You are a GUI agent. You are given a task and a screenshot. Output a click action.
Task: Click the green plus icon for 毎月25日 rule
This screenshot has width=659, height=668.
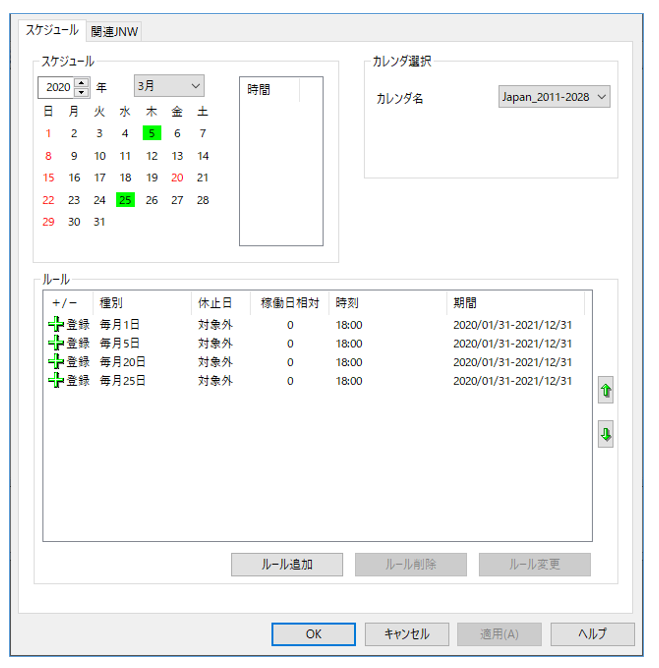point(55,380)
